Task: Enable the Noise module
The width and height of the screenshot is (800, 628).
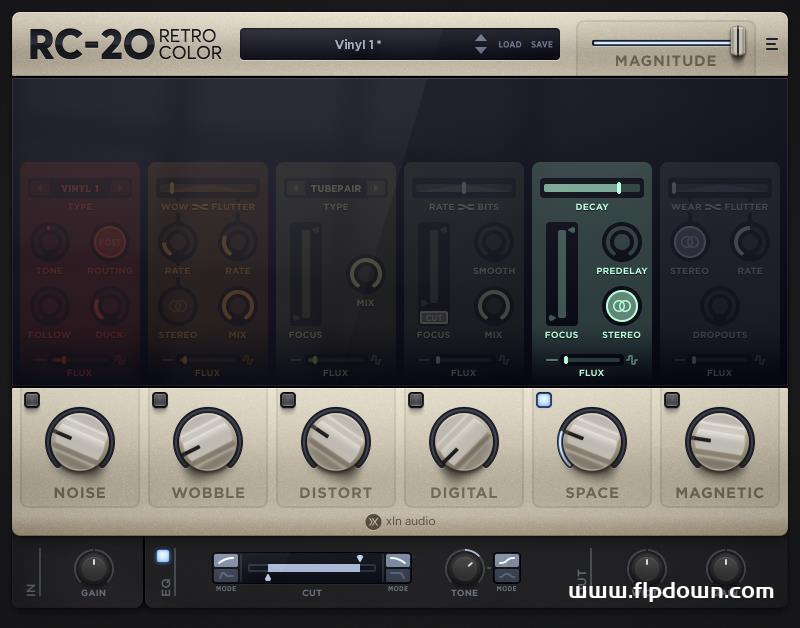Action: click(33, 399)
